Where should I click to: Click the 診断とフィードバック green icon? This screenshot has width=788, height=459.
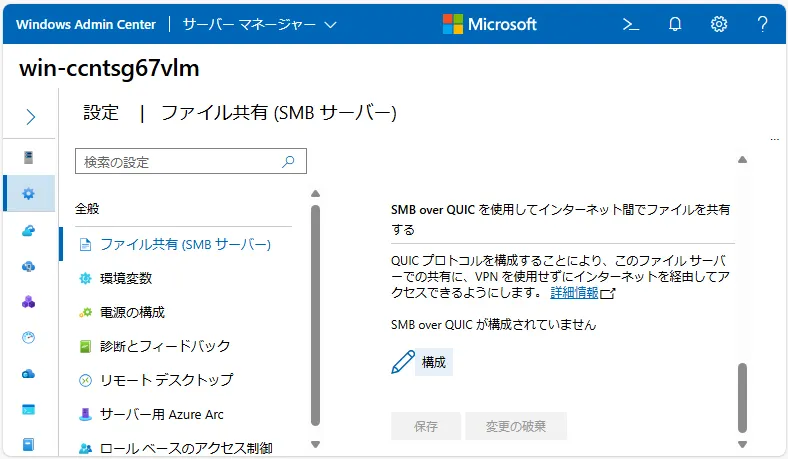pos(85,346)
